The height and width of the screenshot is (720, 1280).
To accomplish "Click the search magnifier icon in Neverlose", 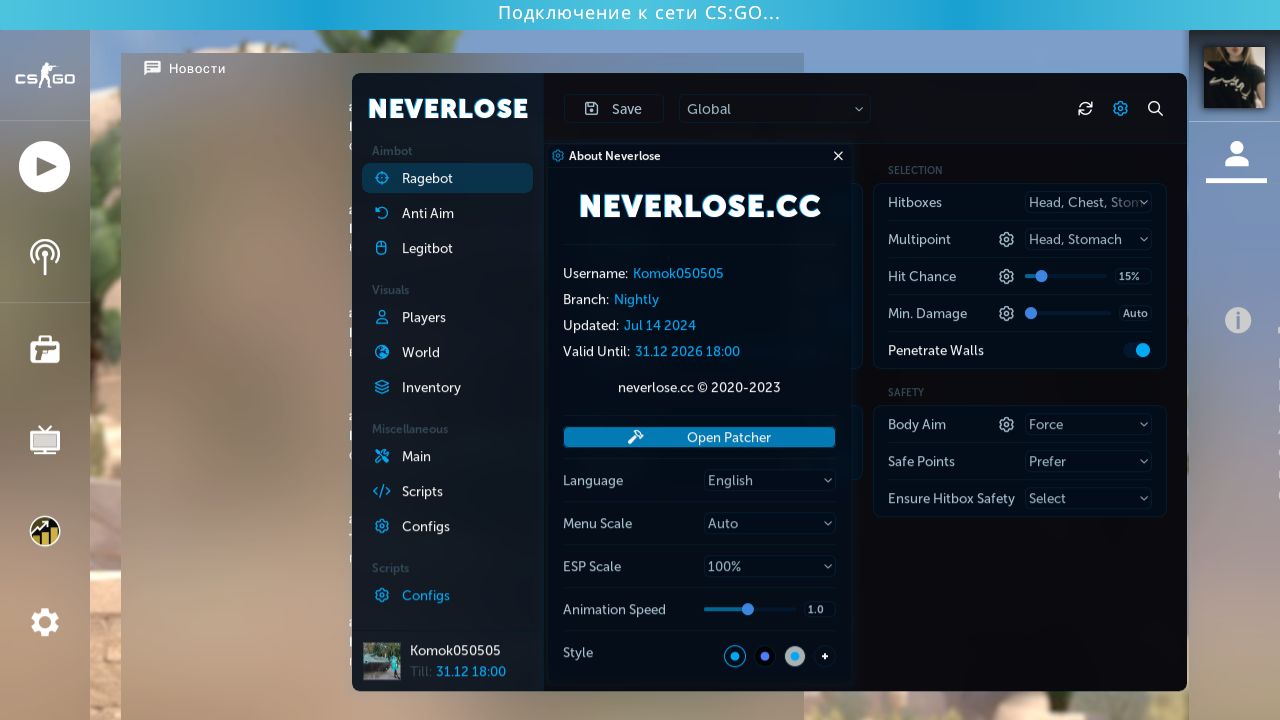I will click(1155, 109).
